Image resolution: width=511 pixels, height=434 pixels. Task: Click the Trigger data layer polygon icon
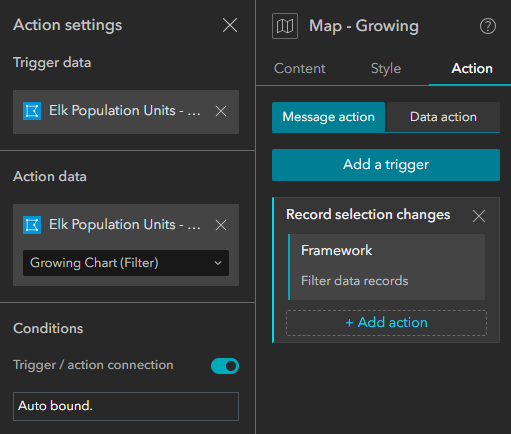click(32, 111)
